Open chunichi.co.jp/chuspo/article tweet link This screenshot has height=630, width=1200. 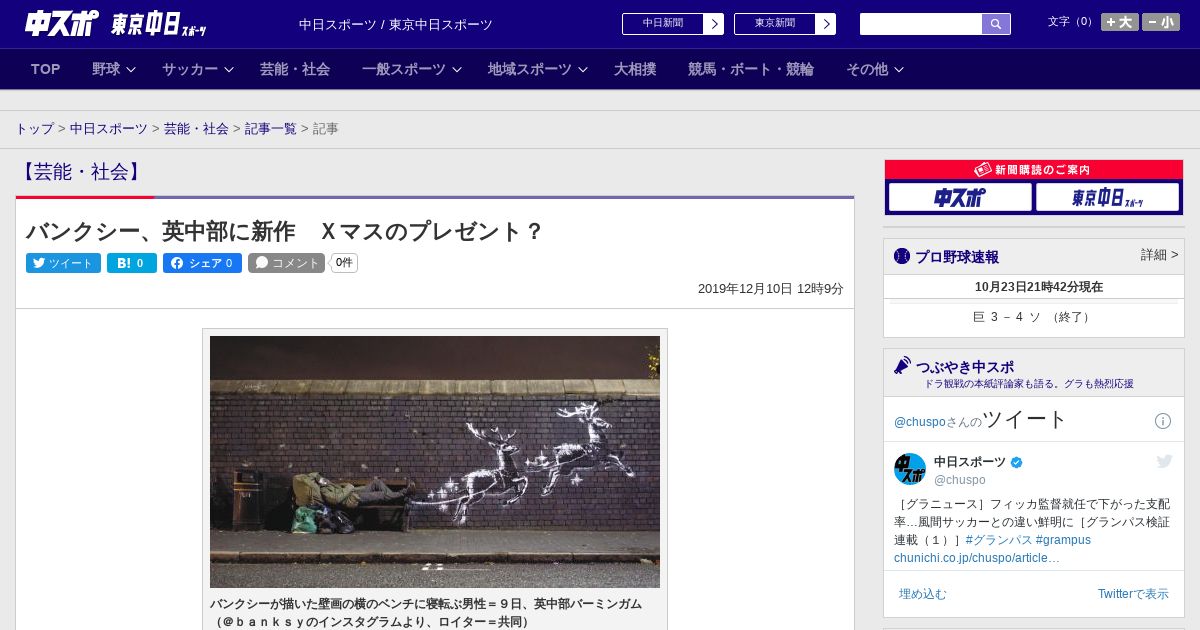click(977, 558)
